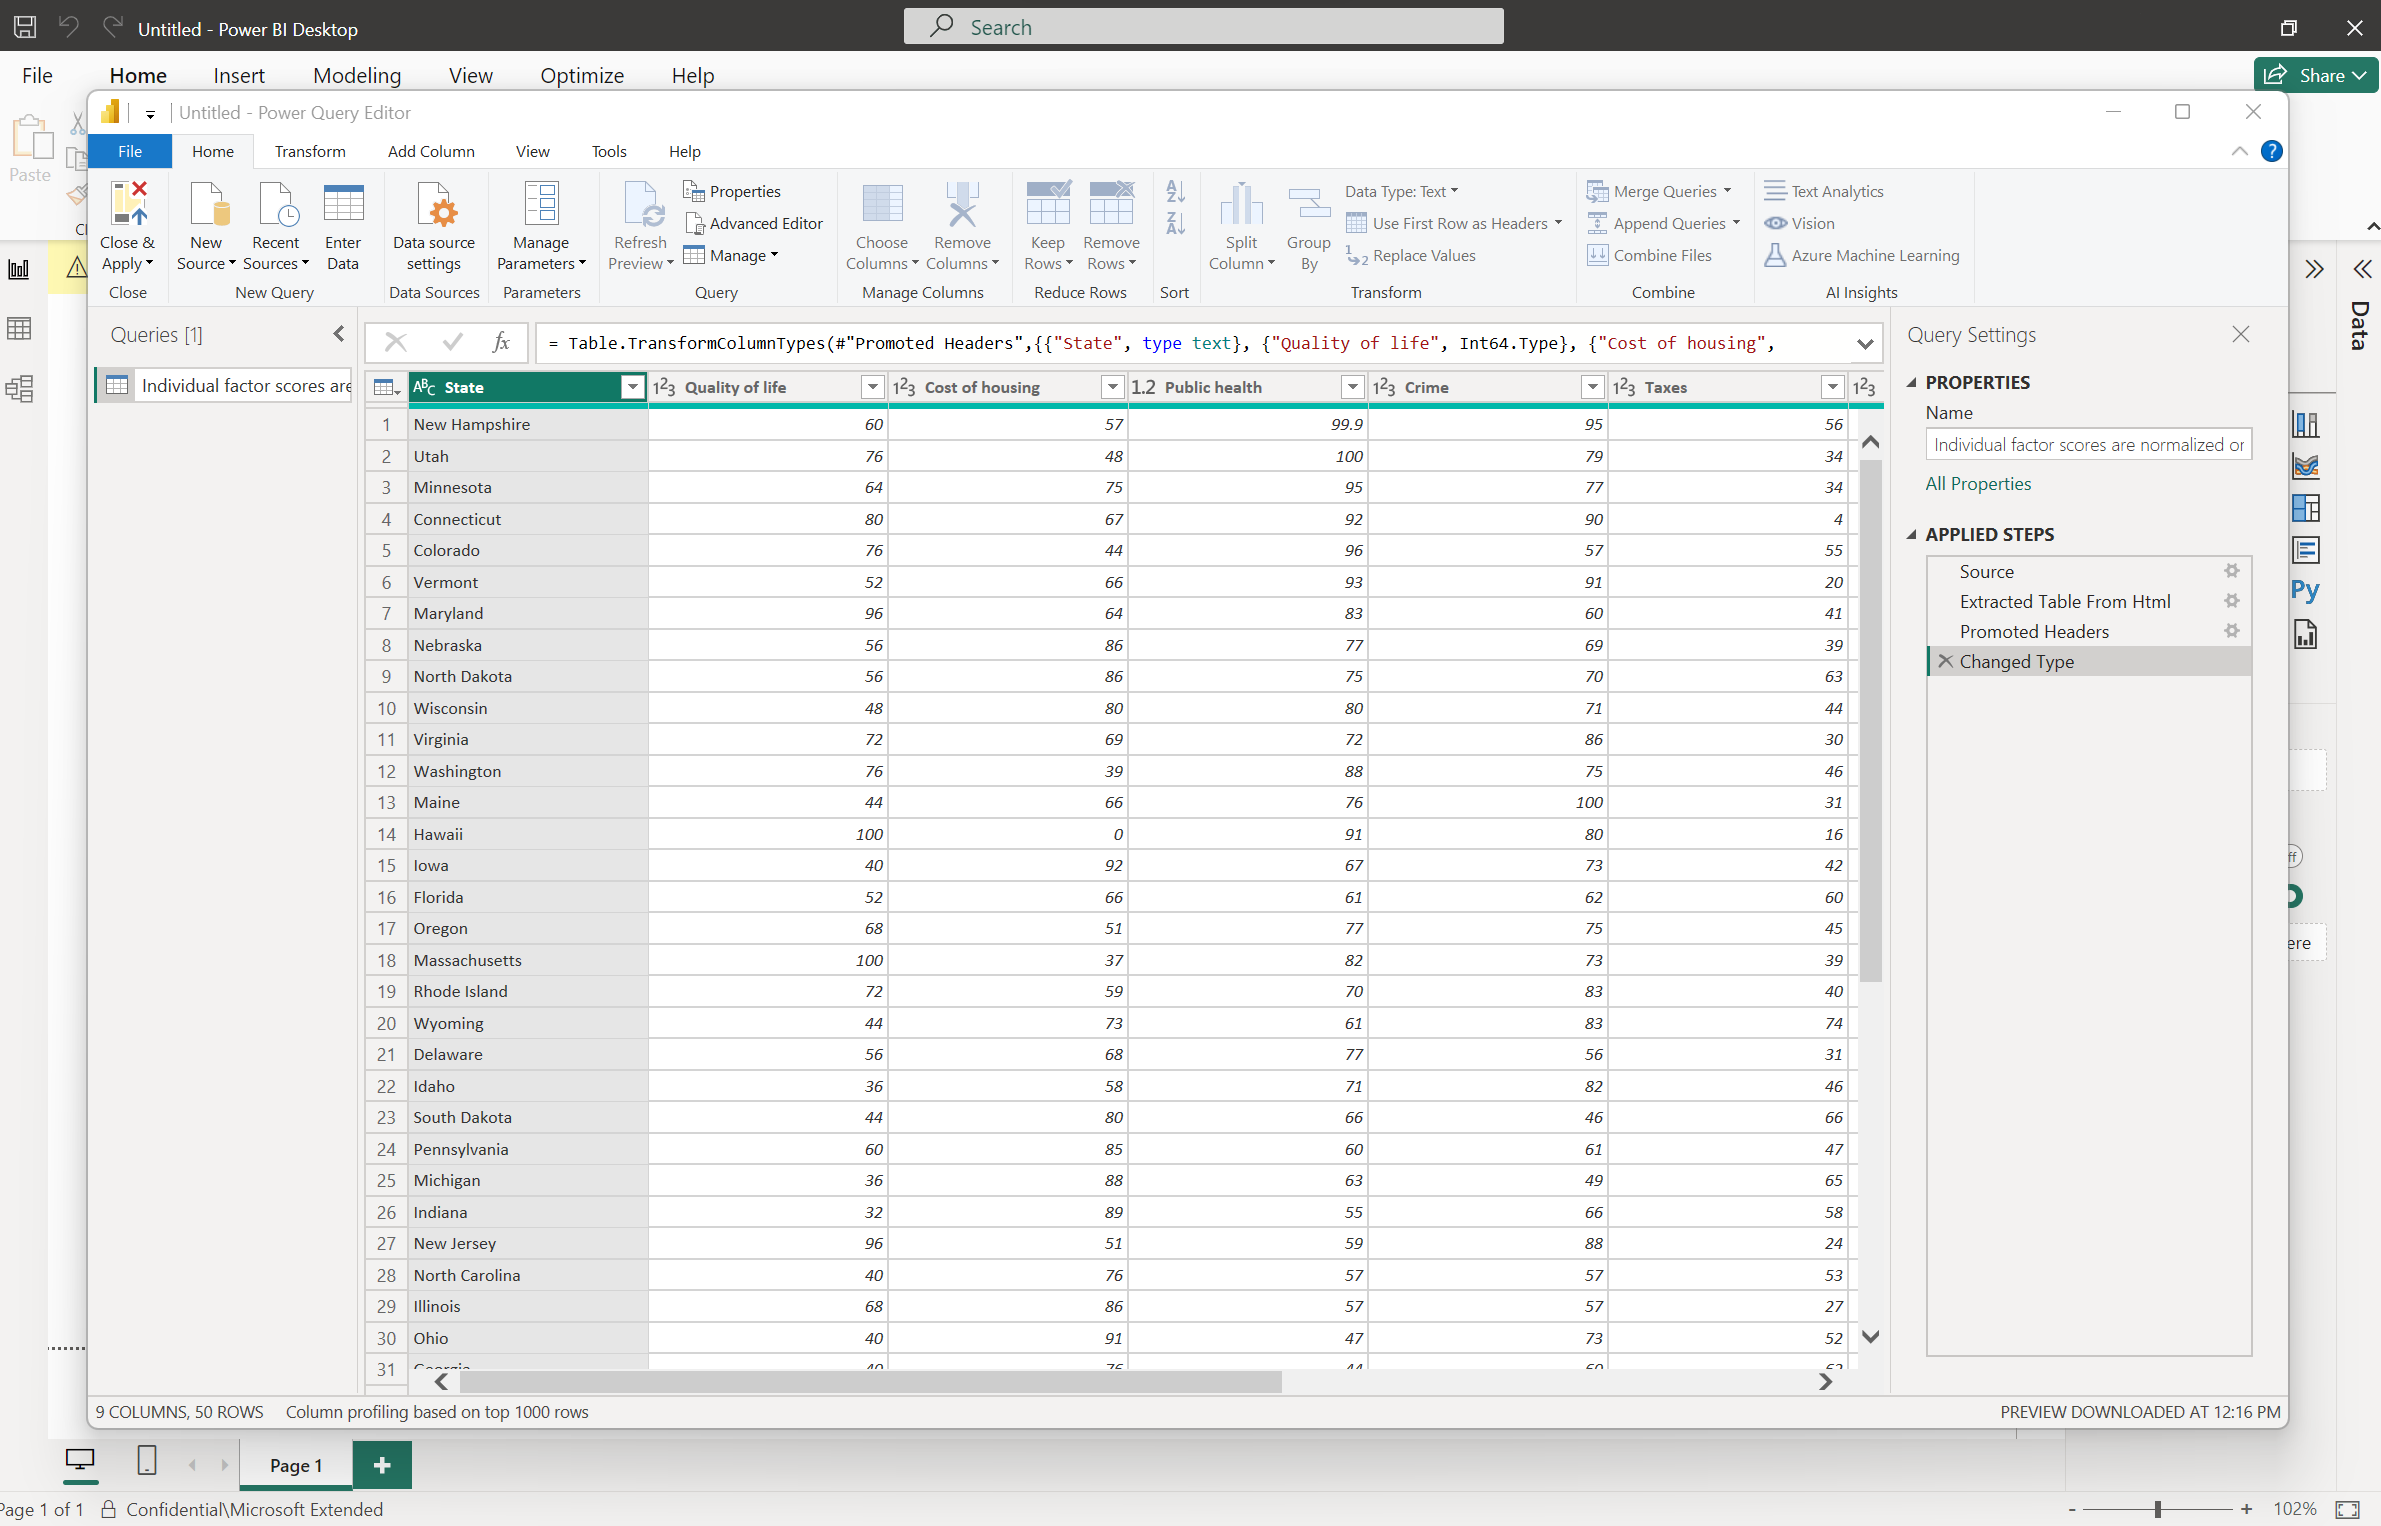Viewport: 2381px width, 1526px height.
Task: Click the Share button in Power BI Desktop
Action: [x=2316, y=75]
